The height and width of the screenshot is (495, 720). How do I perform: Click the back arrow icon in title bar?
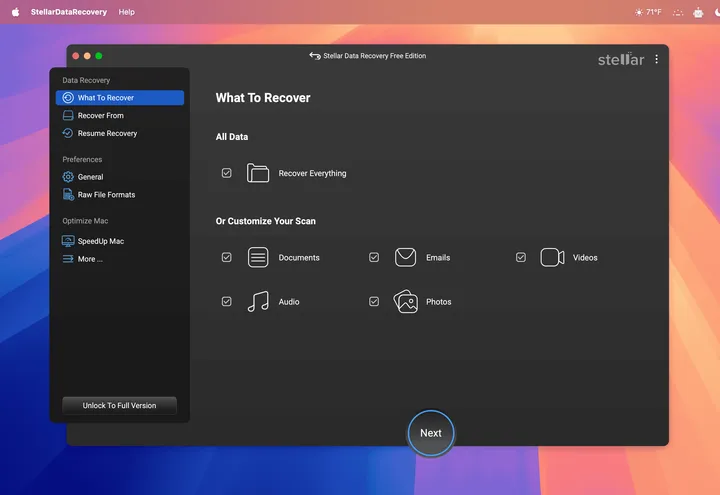[x=315, y=56]
